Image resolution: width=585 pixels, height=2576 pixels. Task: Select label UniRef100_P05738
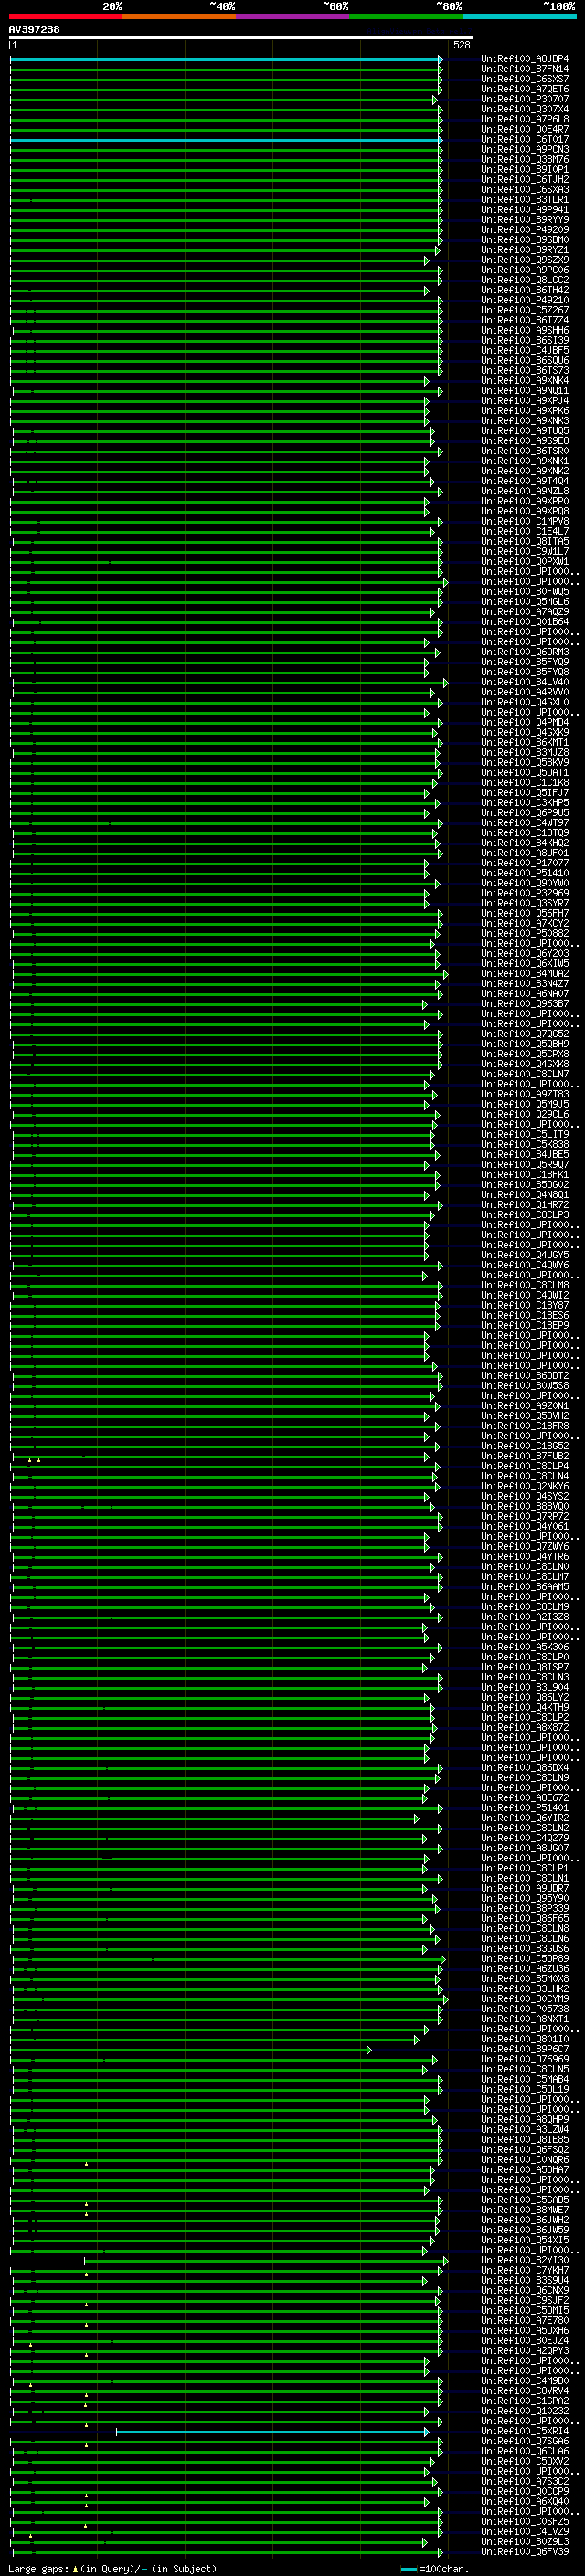point(524,2009)
